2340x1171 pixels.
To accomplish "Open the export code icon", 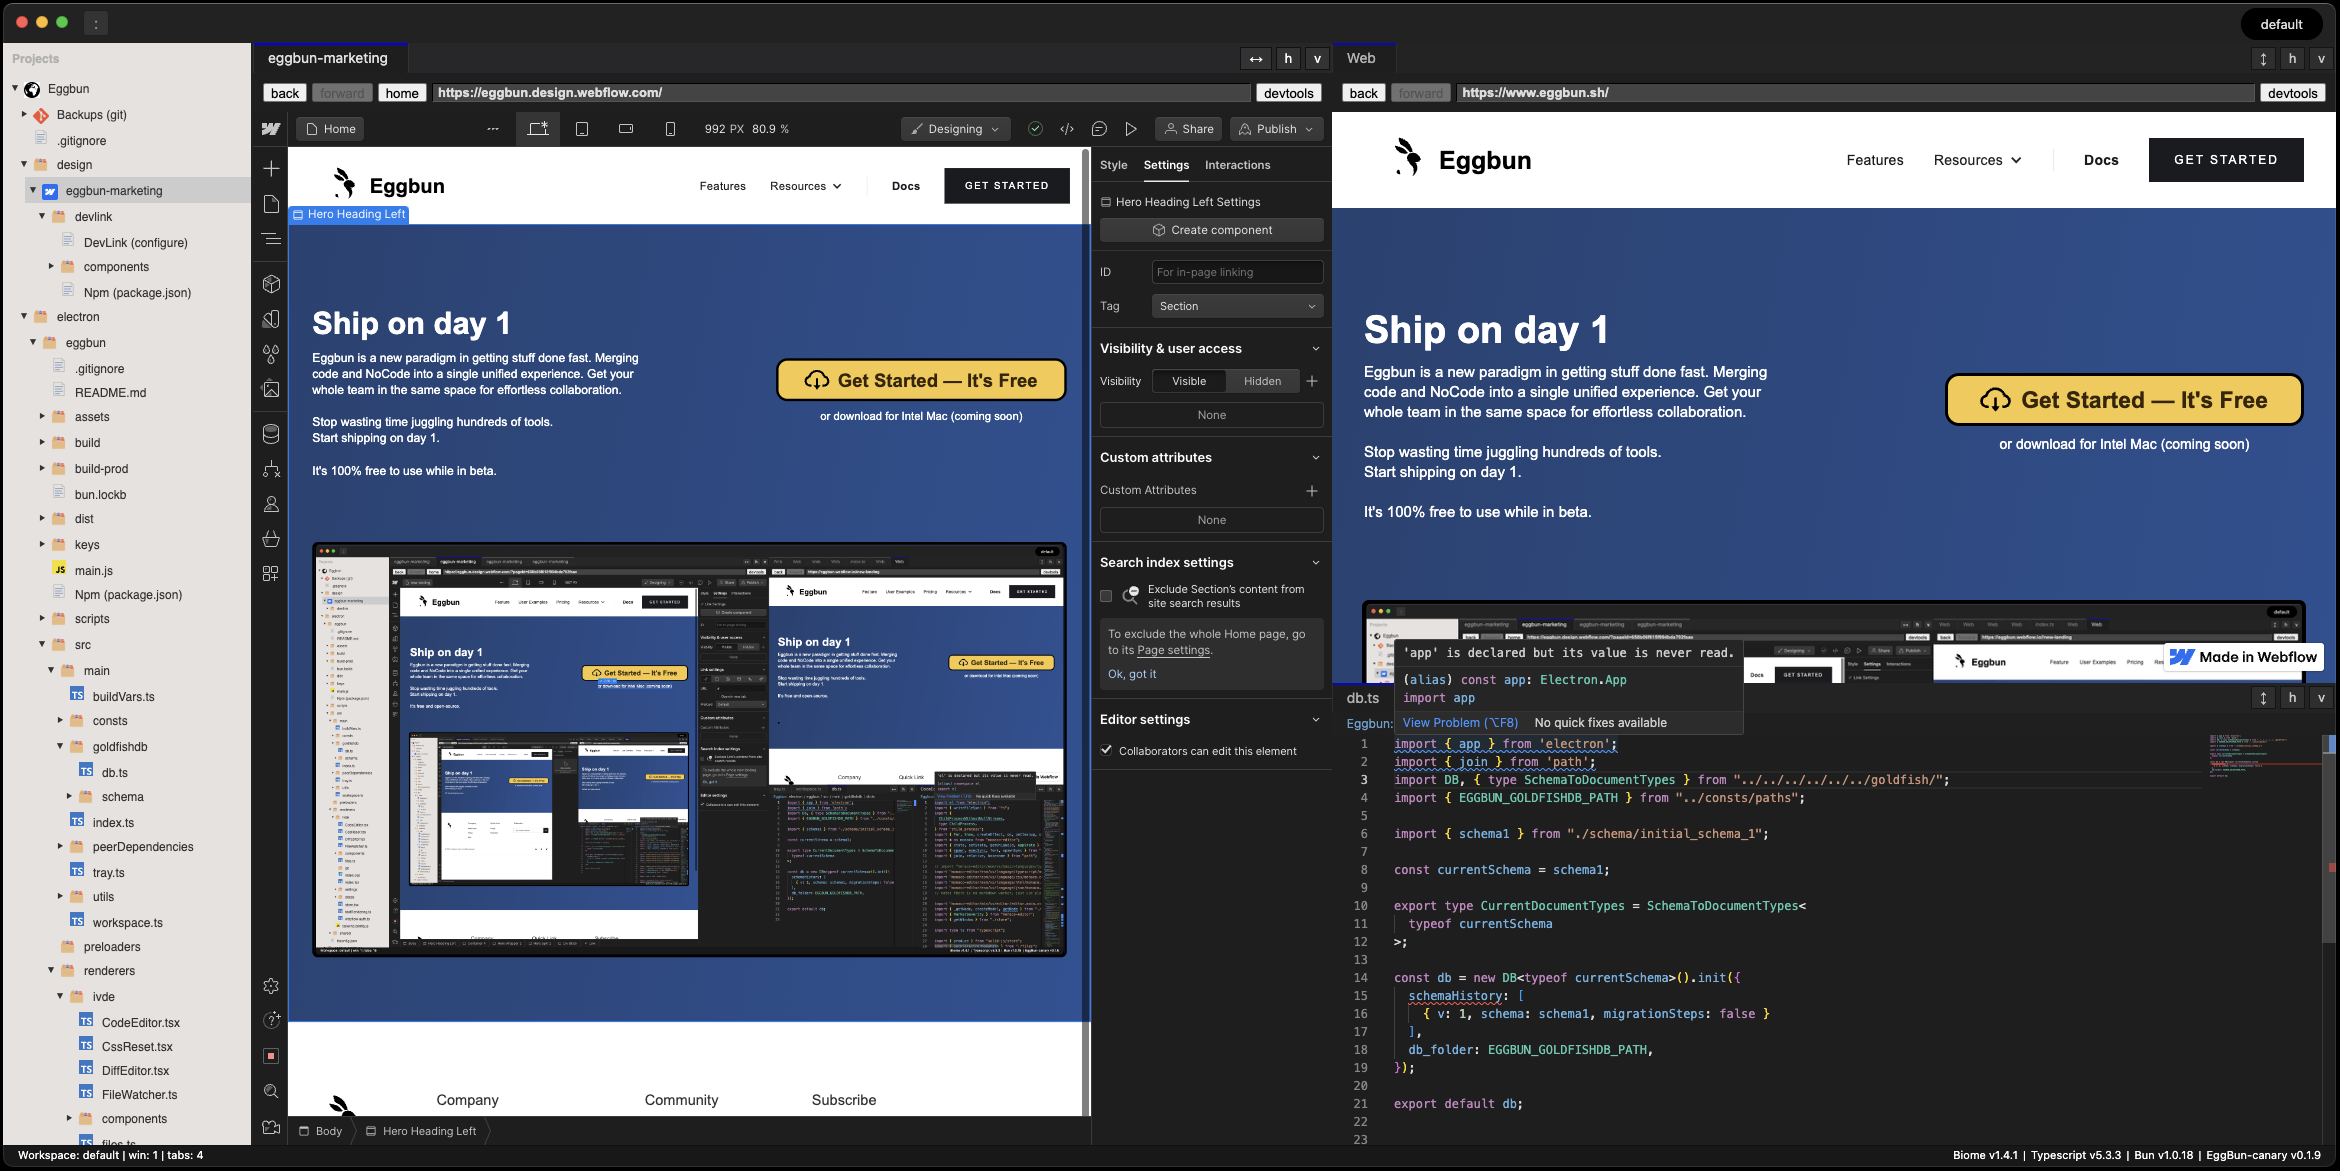I will (1067, 129).
